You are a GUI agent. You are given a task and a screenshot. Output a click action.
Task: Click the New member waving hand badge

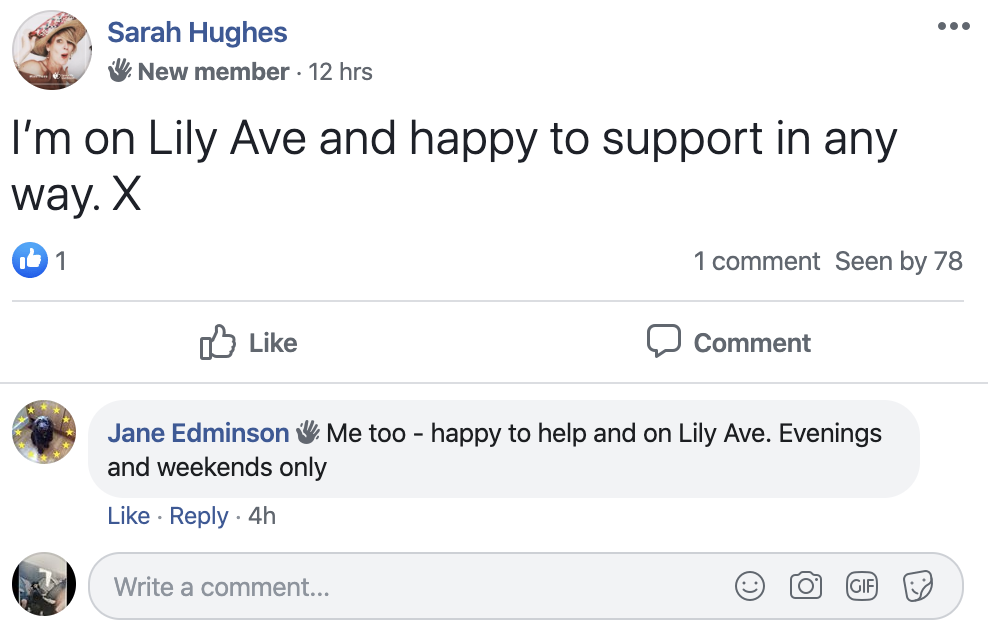[x=120, y=71]
